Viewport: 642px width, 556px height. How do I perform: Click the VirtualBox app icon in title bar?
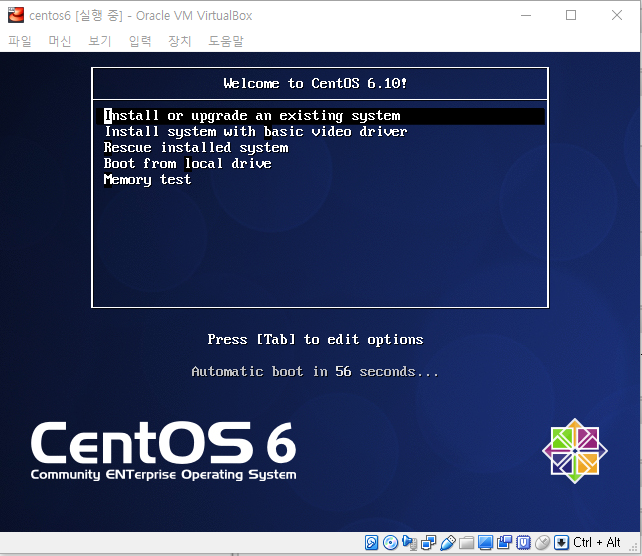pyautogui.click(x=16, y=15)
